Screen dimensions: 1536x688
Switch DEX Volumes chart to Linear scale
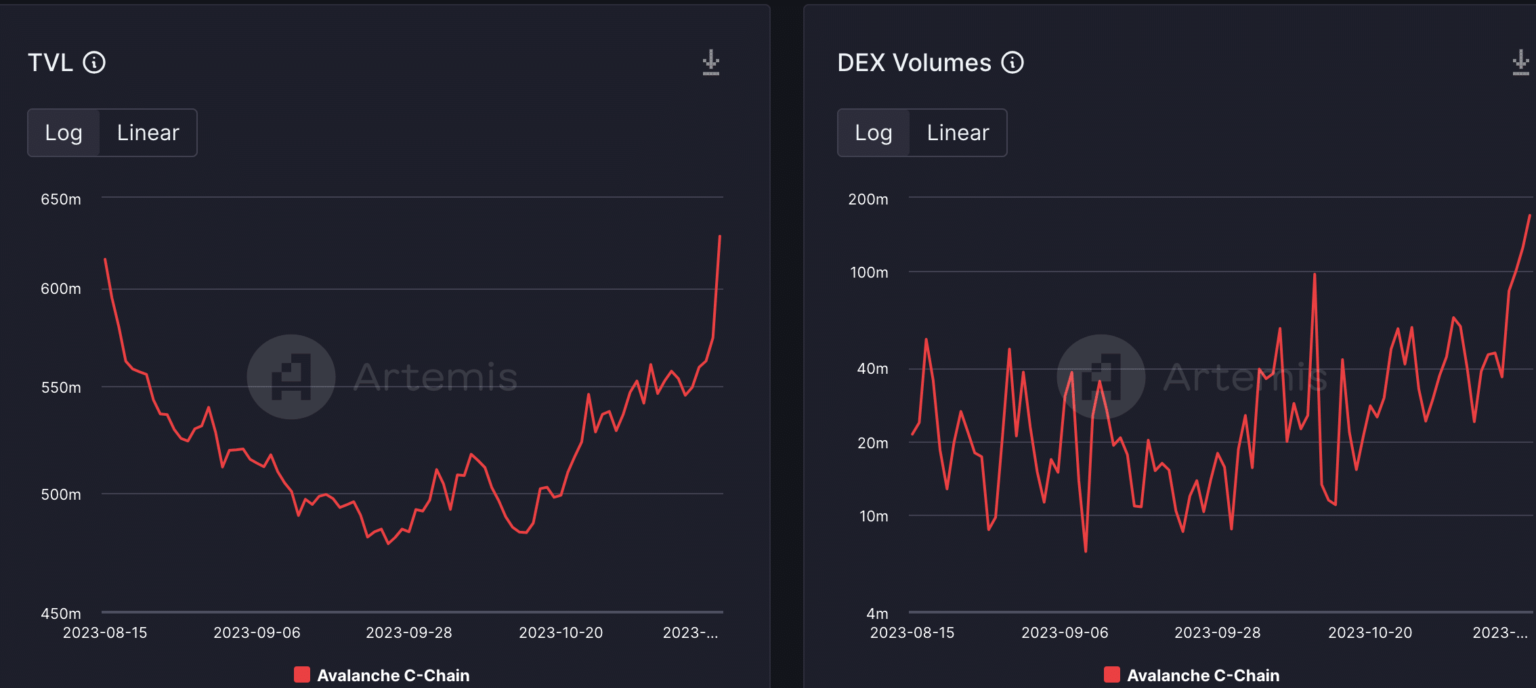[957, 133]
